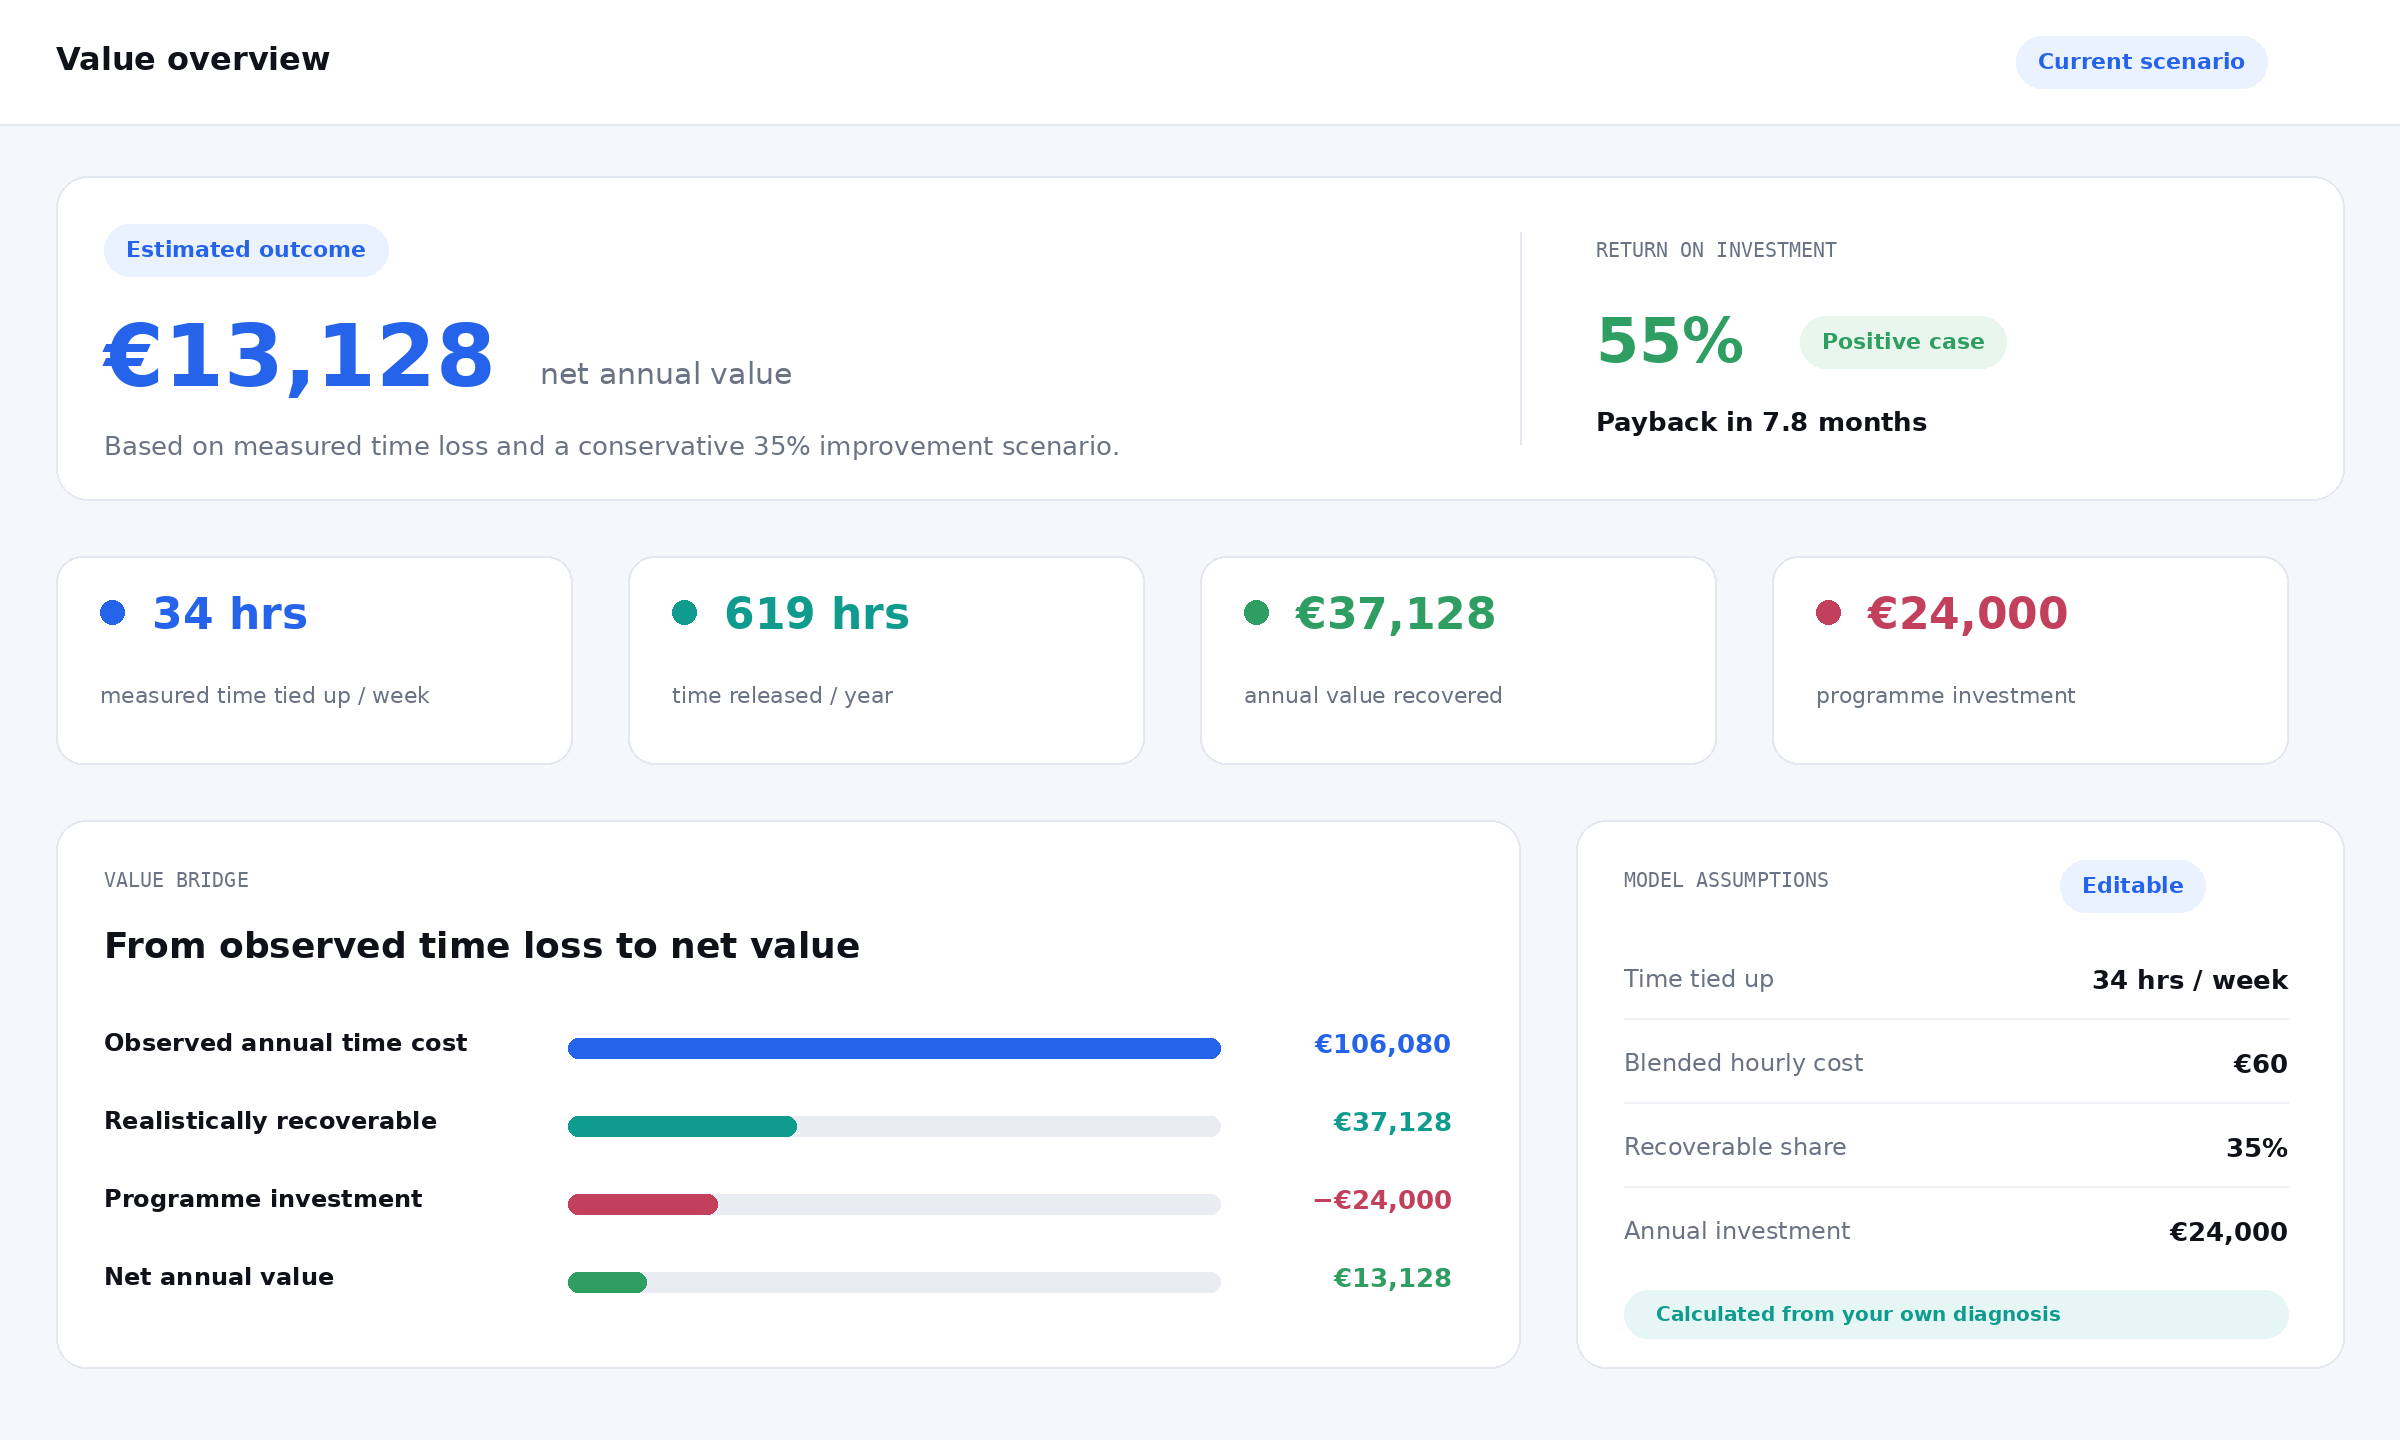Click the Blended hourly cost label
2400x1440 pixels.
[x=1743, y=1063]
